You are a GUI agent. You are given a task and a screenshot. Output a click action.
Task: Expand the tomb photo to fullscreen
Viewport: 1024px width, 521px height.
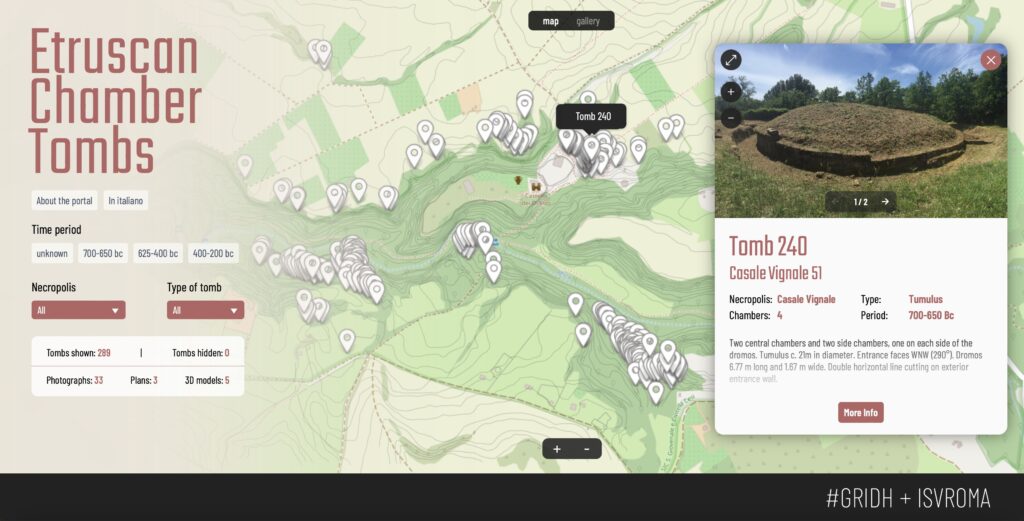click(731, 60)
